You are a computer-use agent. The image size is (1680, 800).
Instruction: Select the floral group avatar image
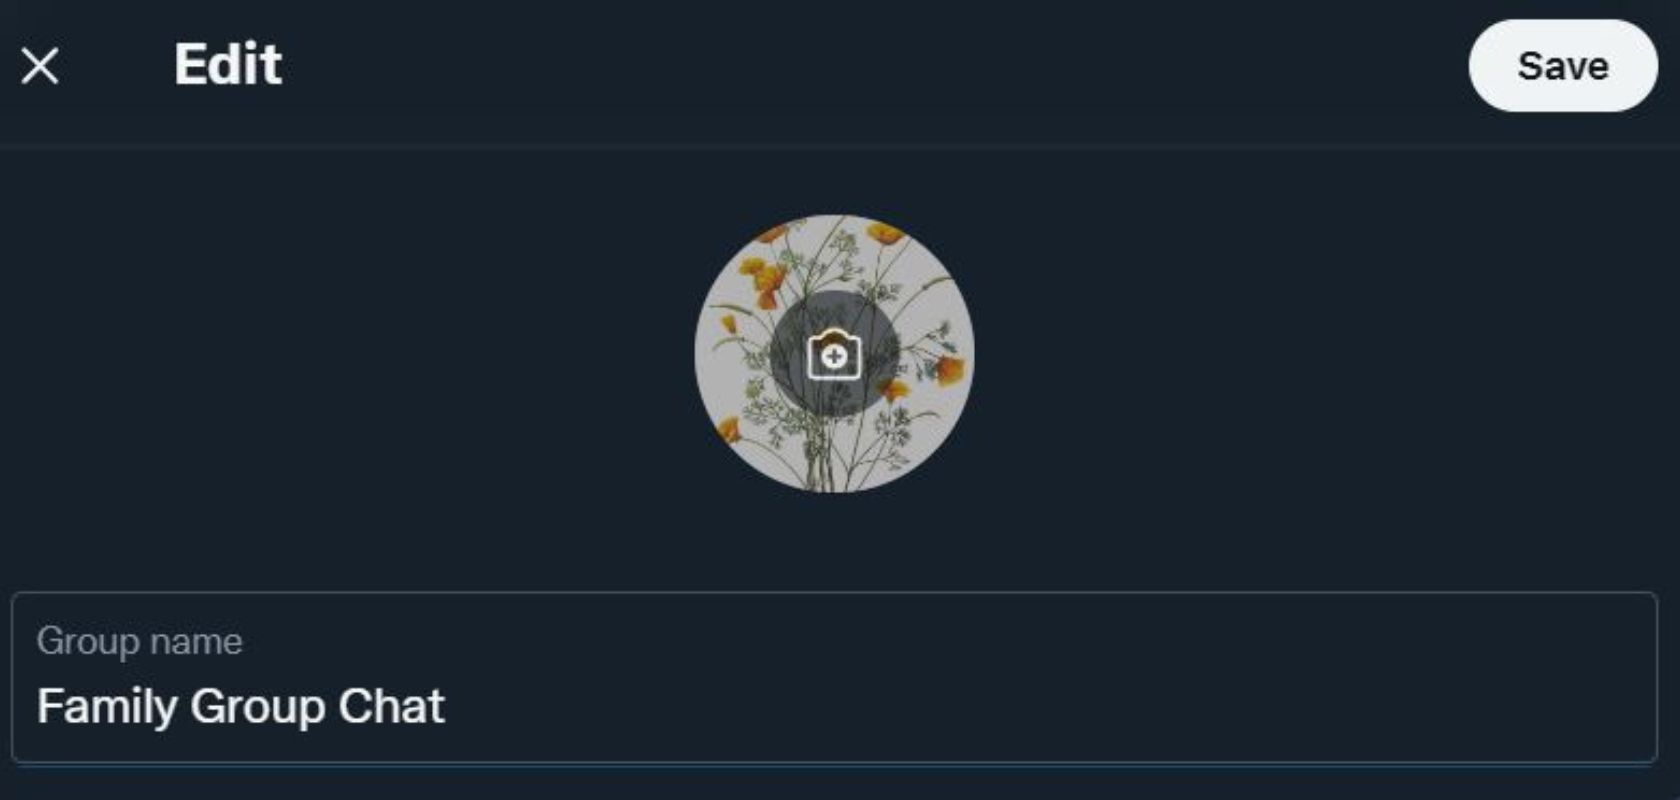834,354
